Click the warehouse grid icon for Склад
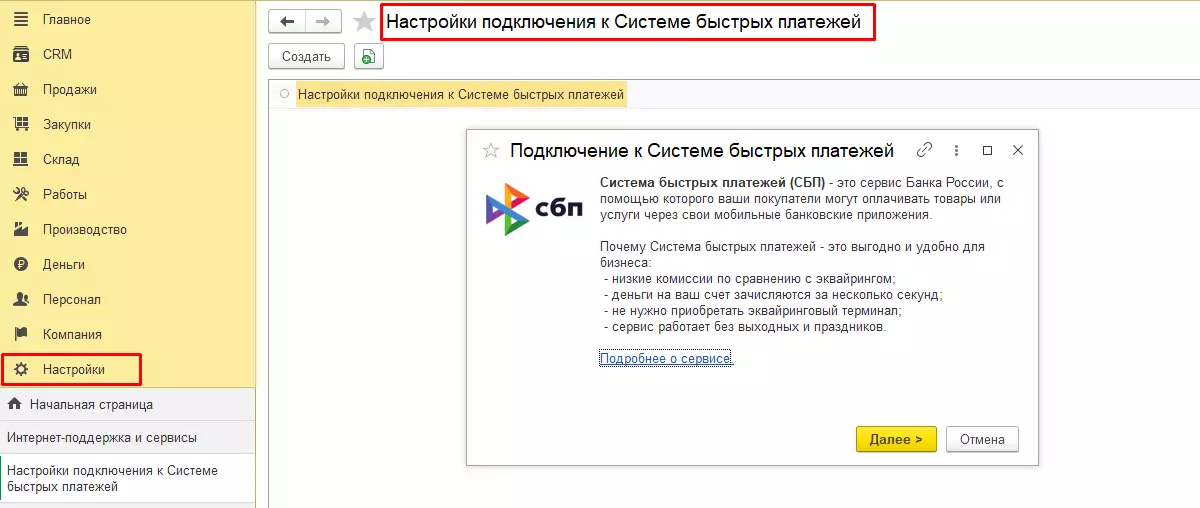 point(20,159)
